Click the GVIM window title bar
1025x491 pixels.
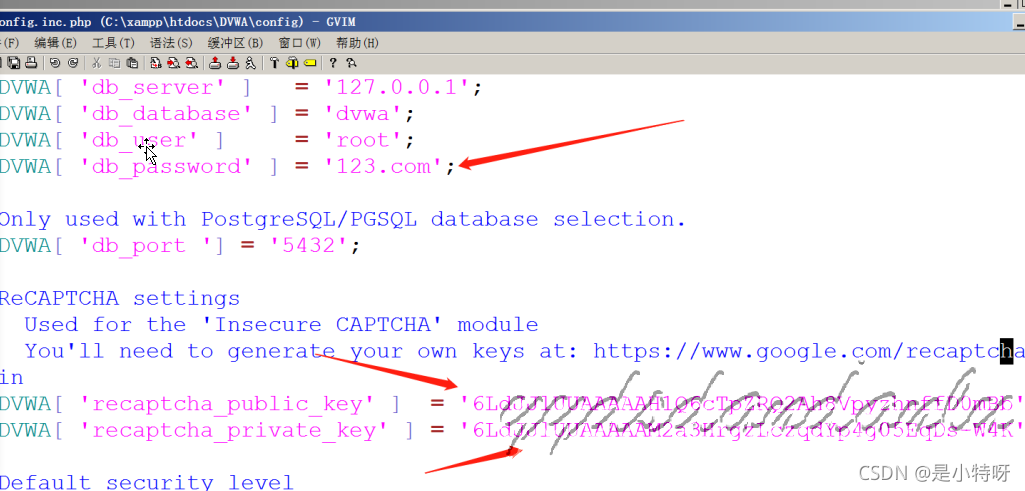tap(512, 22)
